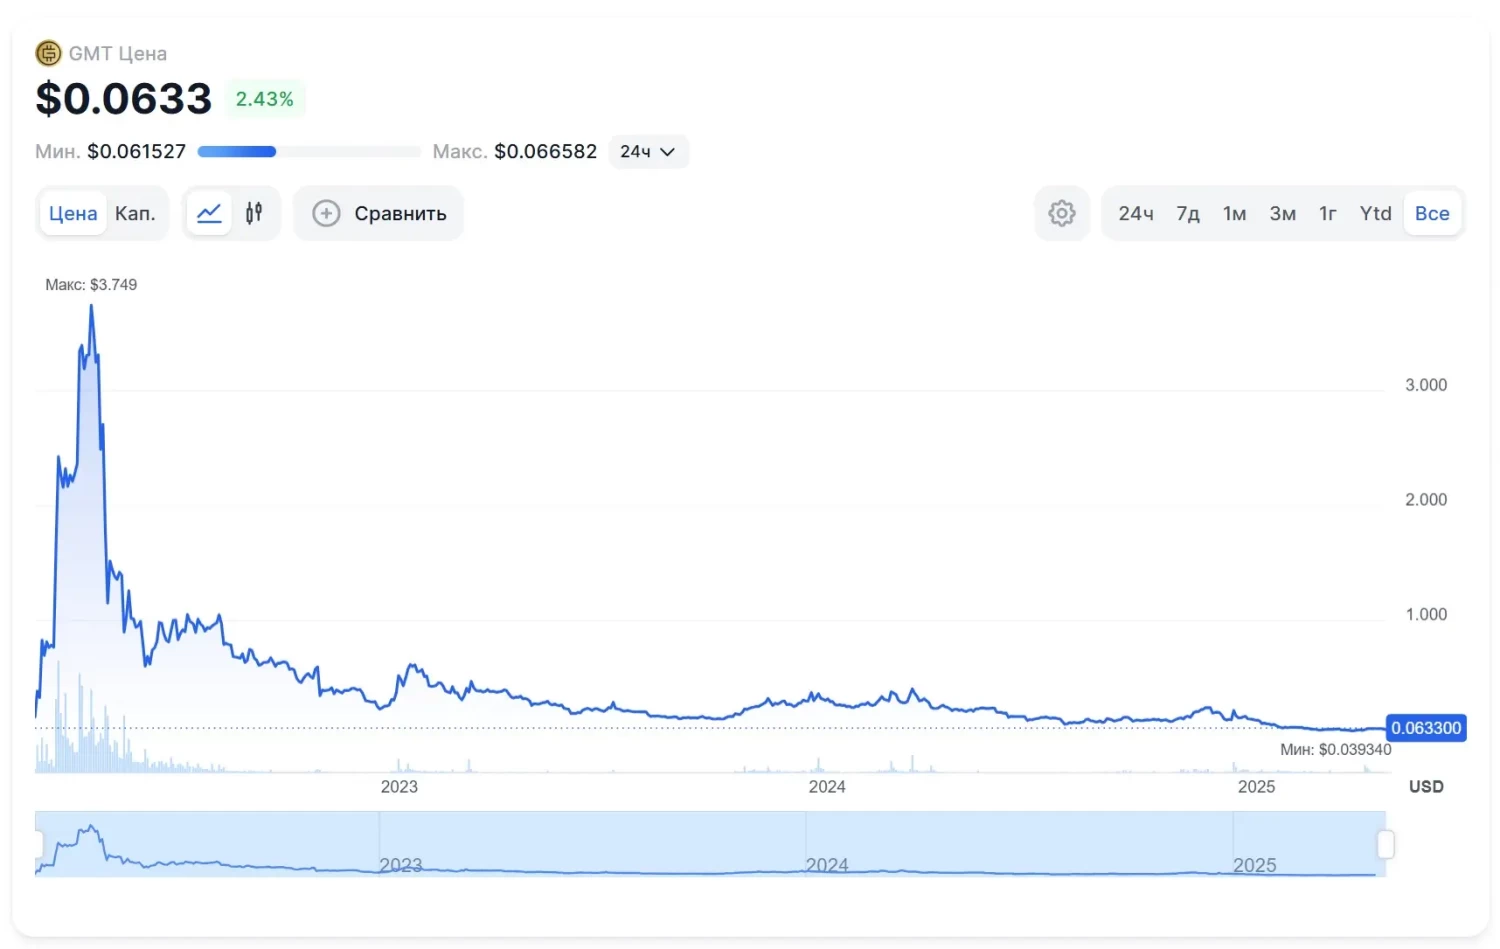Click the 2024 section in range navigator
Viewport: 1500px width, 949px height.
(1019, 844)
